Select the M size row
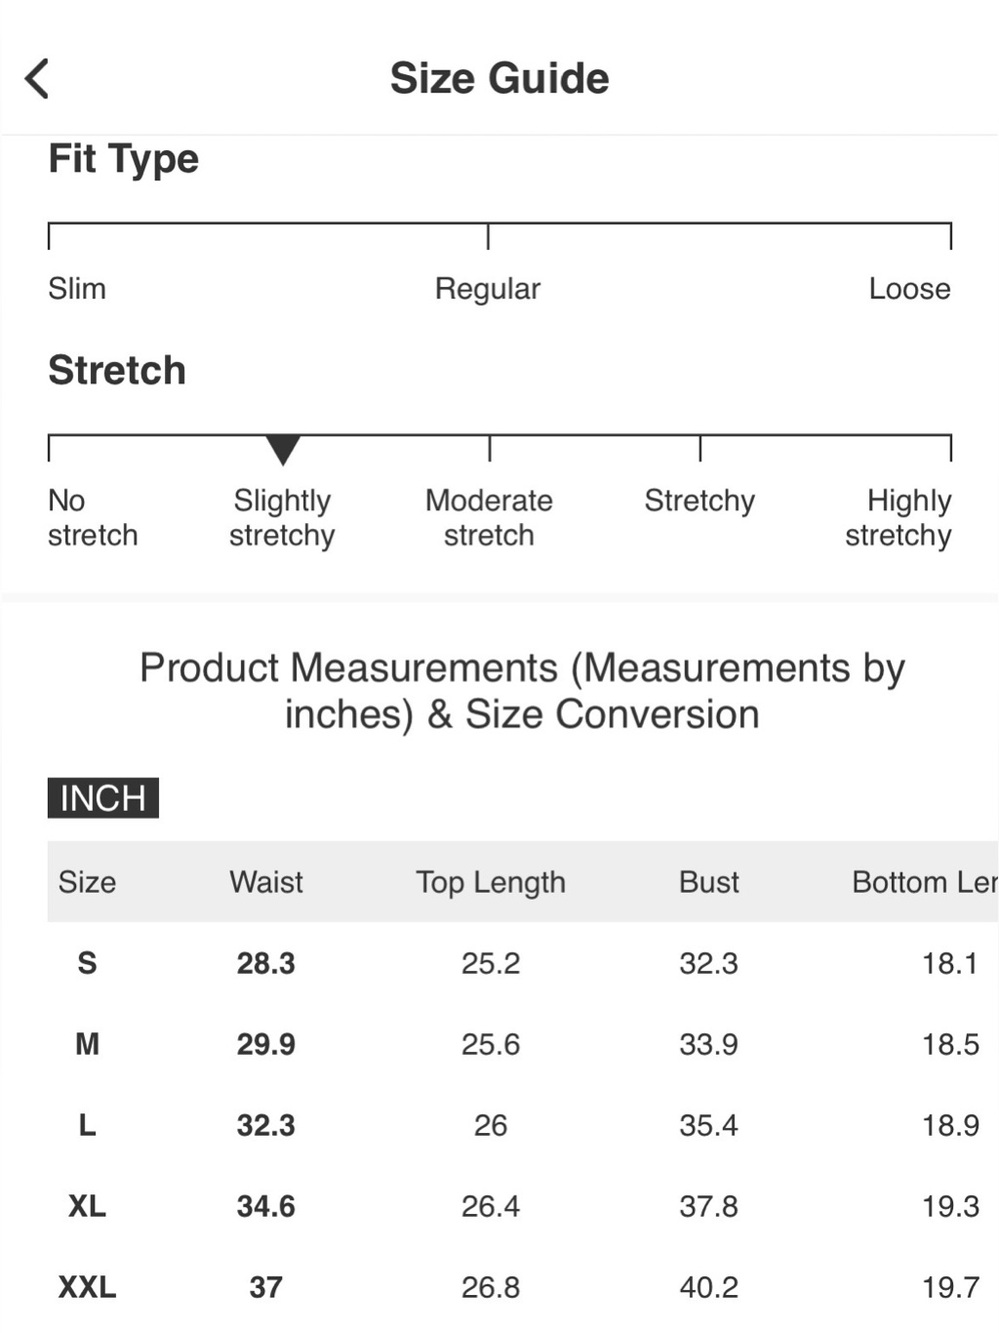 (523, 1044)
